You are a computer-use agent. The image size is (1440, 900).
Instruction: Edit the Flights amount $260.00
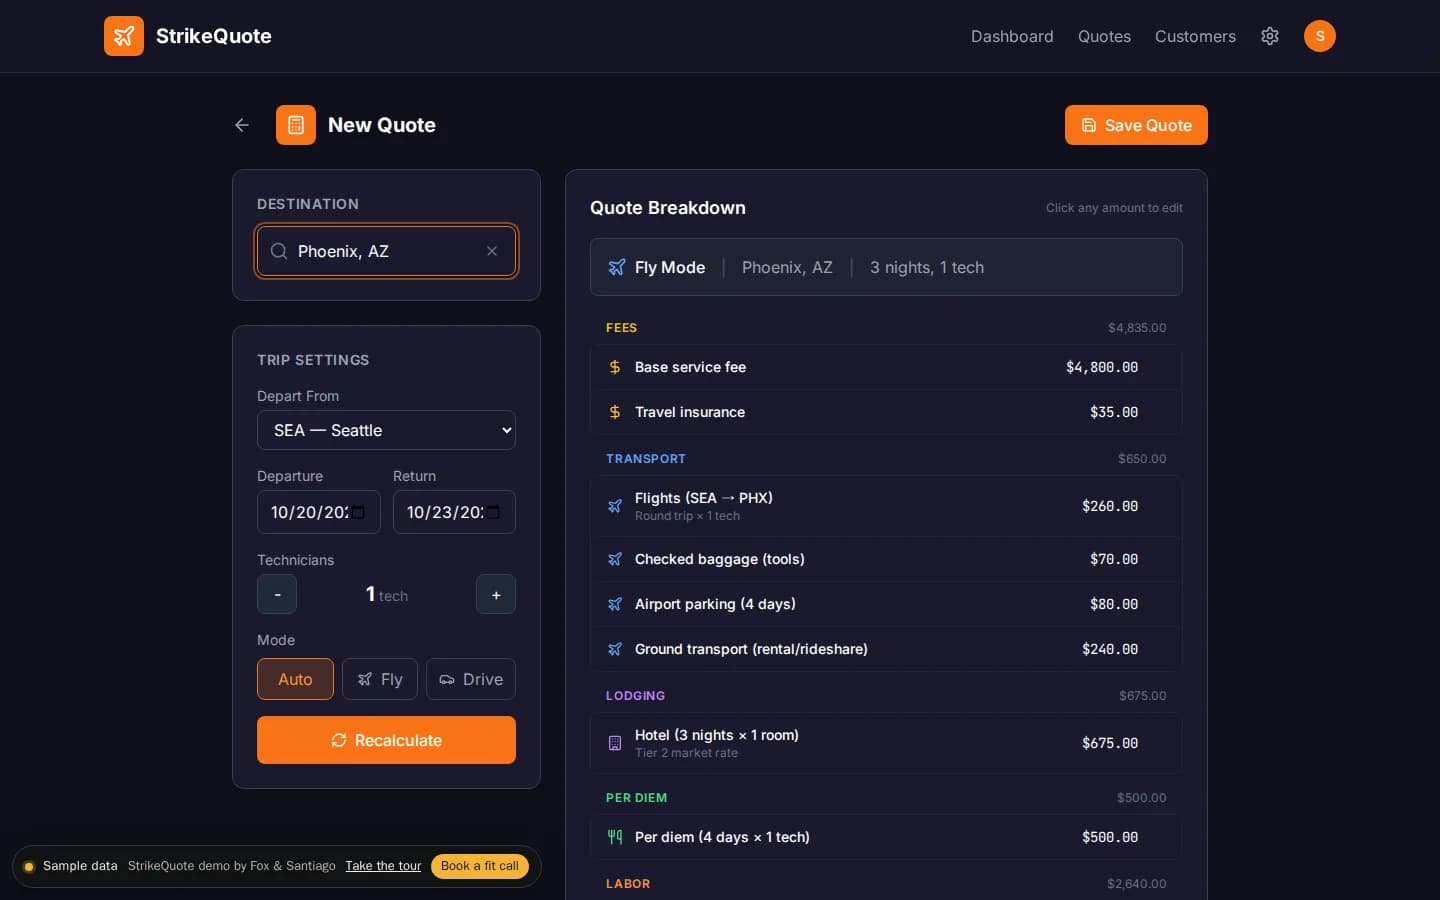click(1110, 506)
